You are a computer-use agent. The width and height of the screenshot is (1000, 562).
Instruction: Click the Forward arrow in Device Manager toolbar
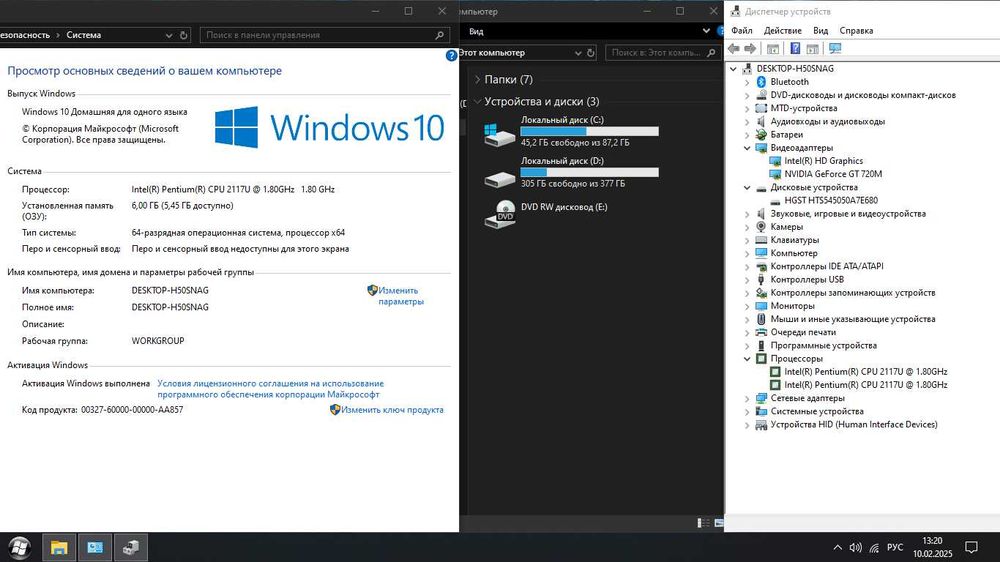coord(750,48)
